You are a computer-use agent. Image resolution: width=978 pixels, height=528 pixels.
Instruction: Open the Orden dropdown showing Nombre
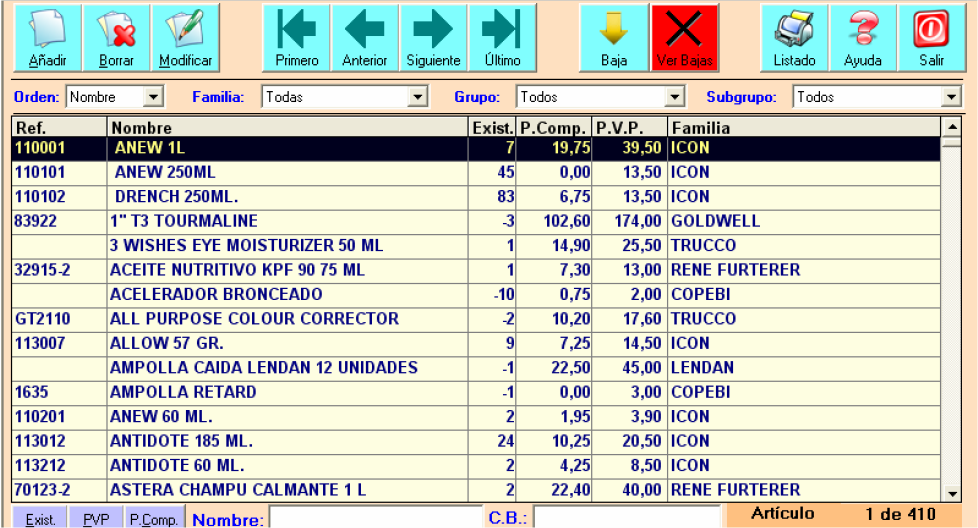pos(153,97)
